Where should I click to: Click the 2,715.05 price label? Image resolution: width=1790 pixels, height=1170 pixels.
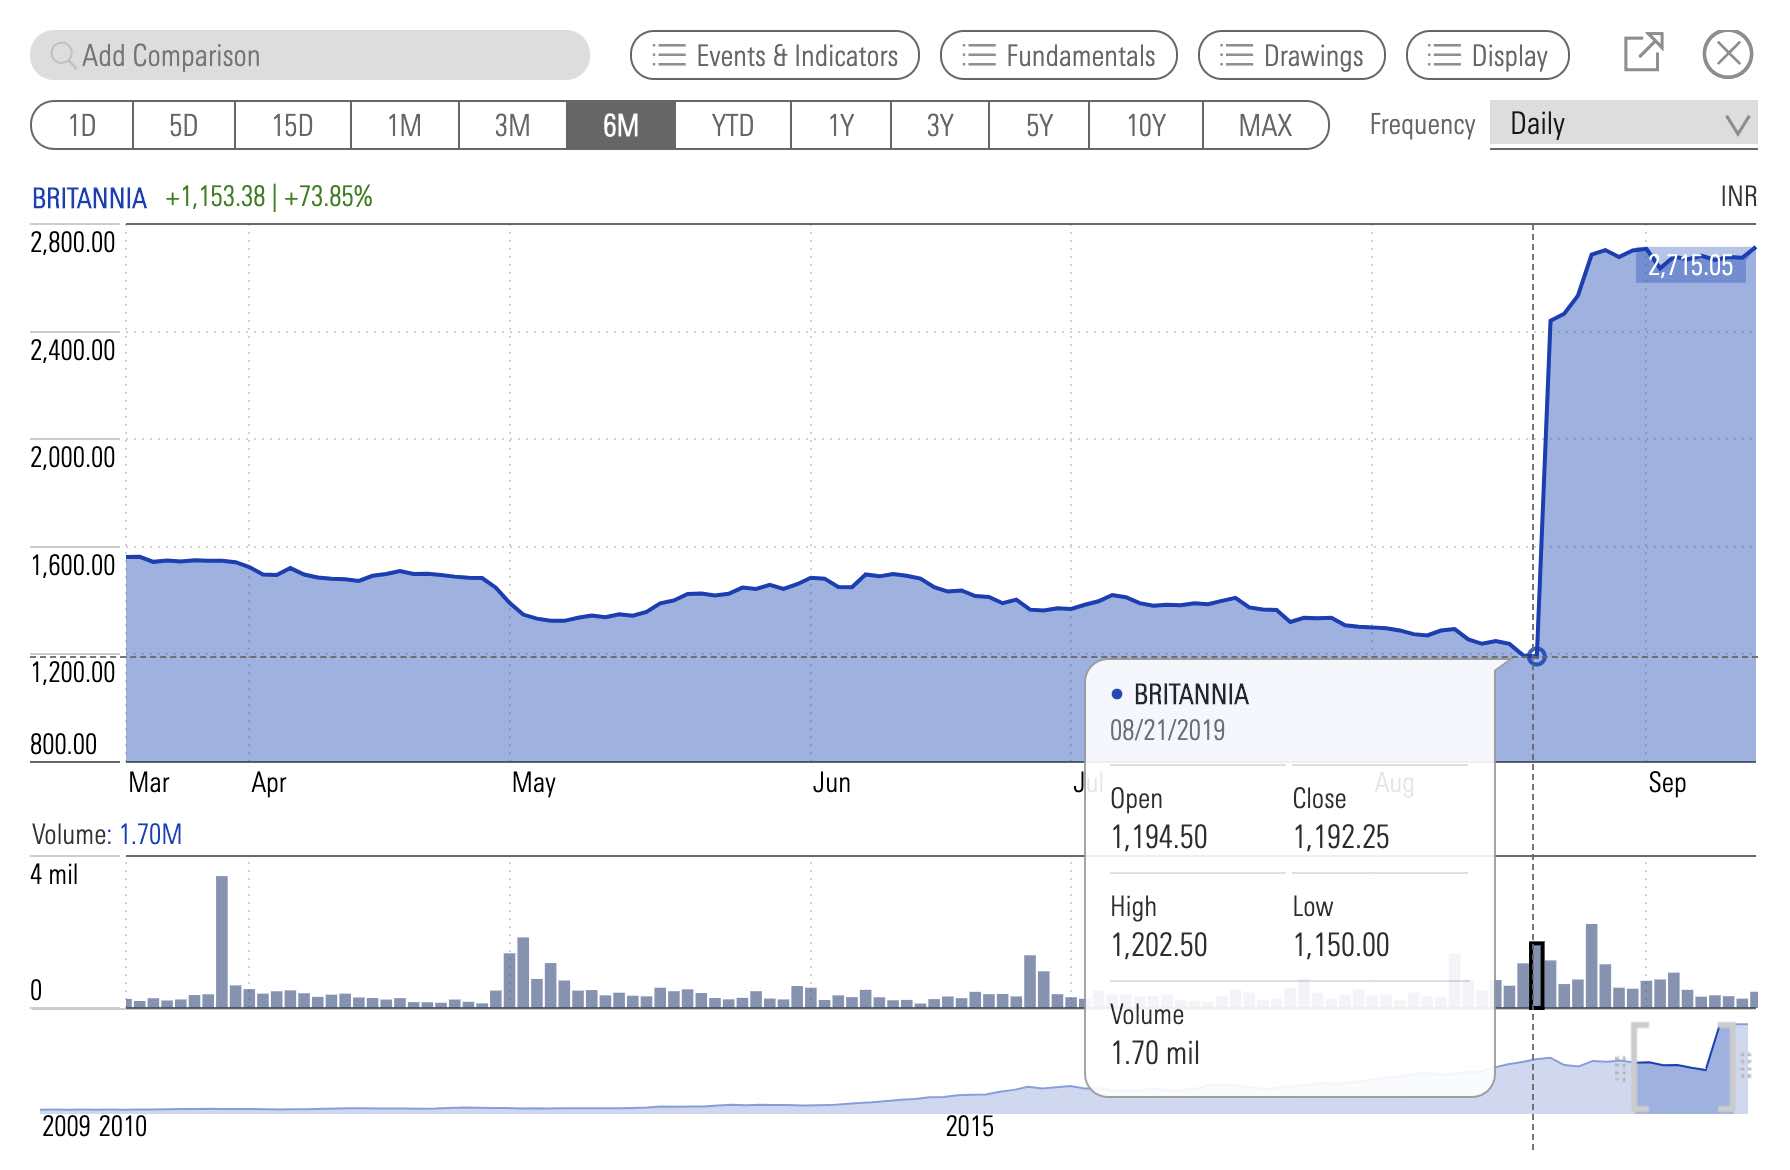[x=1690, y=265]
